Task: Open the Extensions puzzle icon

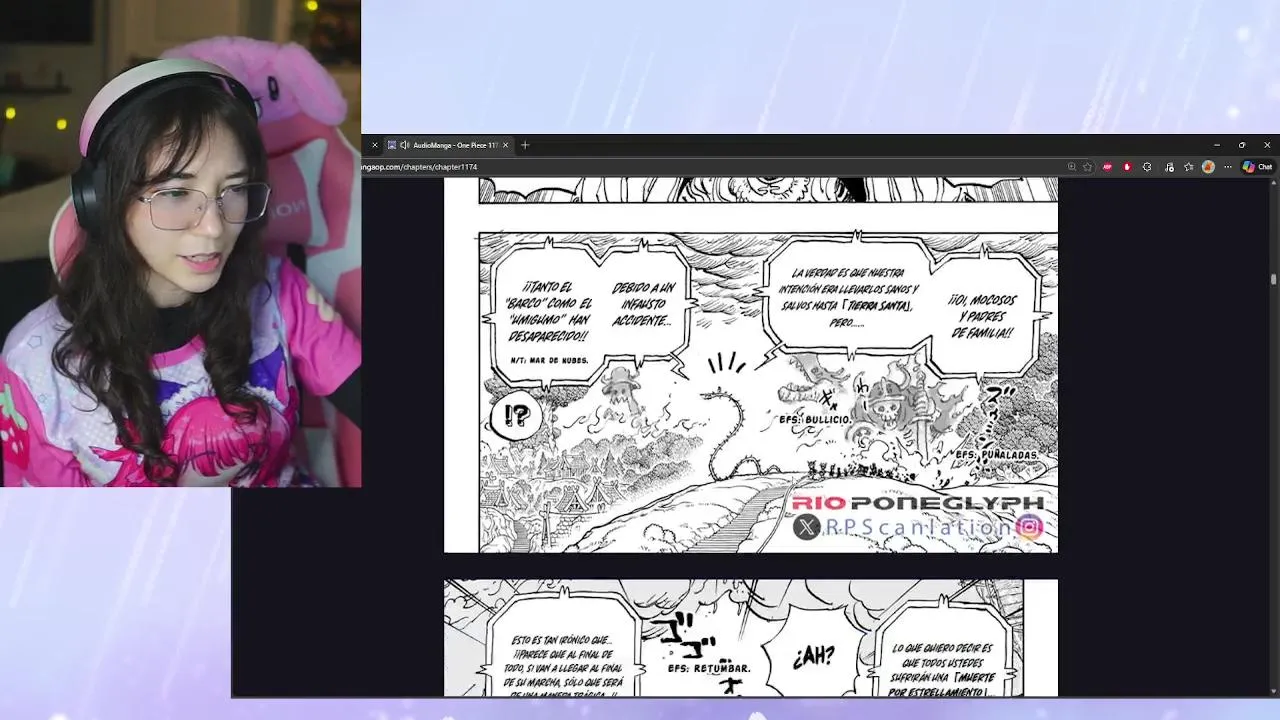Action: pos(1147,167)
